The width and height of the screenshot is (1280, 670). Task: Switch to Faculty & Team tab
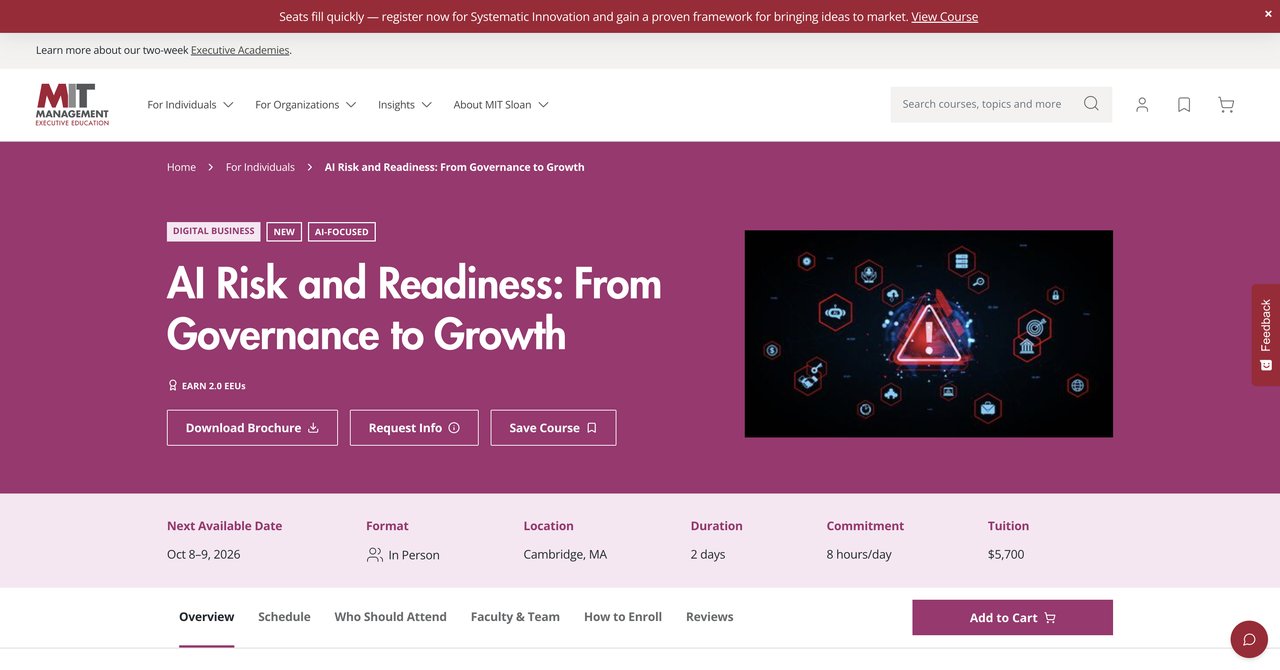coord(515,617)
